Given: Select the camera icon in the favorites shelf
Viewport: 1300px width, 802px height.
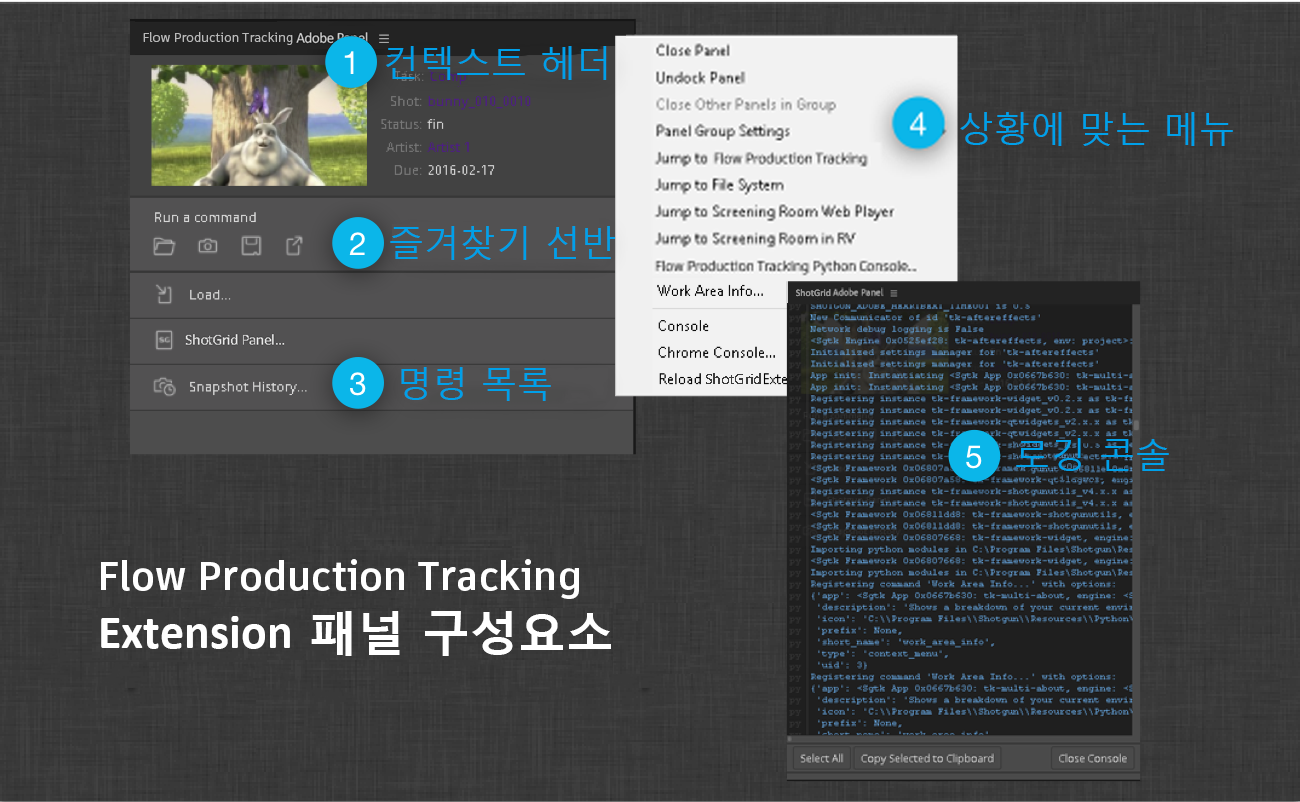Looking at the screenshot, I should pyautogui.click(x=207, y=245).
